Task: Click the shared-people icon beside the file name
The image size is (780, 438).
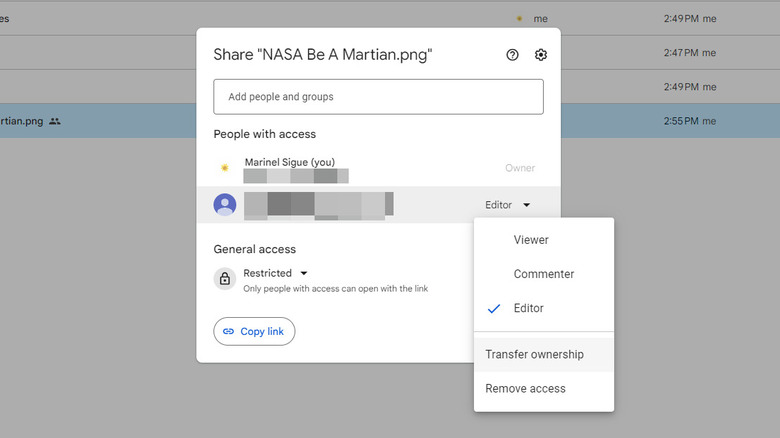Action: click(55, 121)
